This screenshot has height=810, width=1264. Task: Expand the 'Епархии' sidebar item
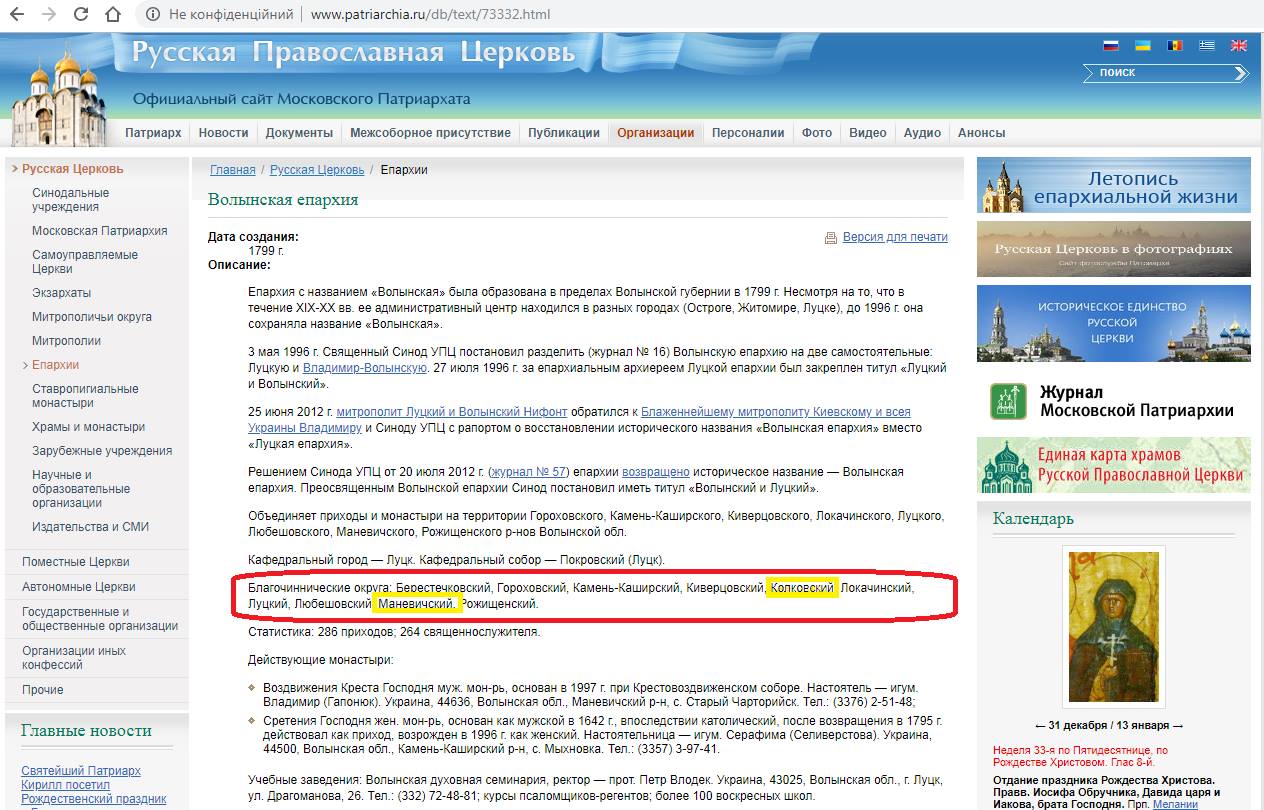tap(26, 365)
